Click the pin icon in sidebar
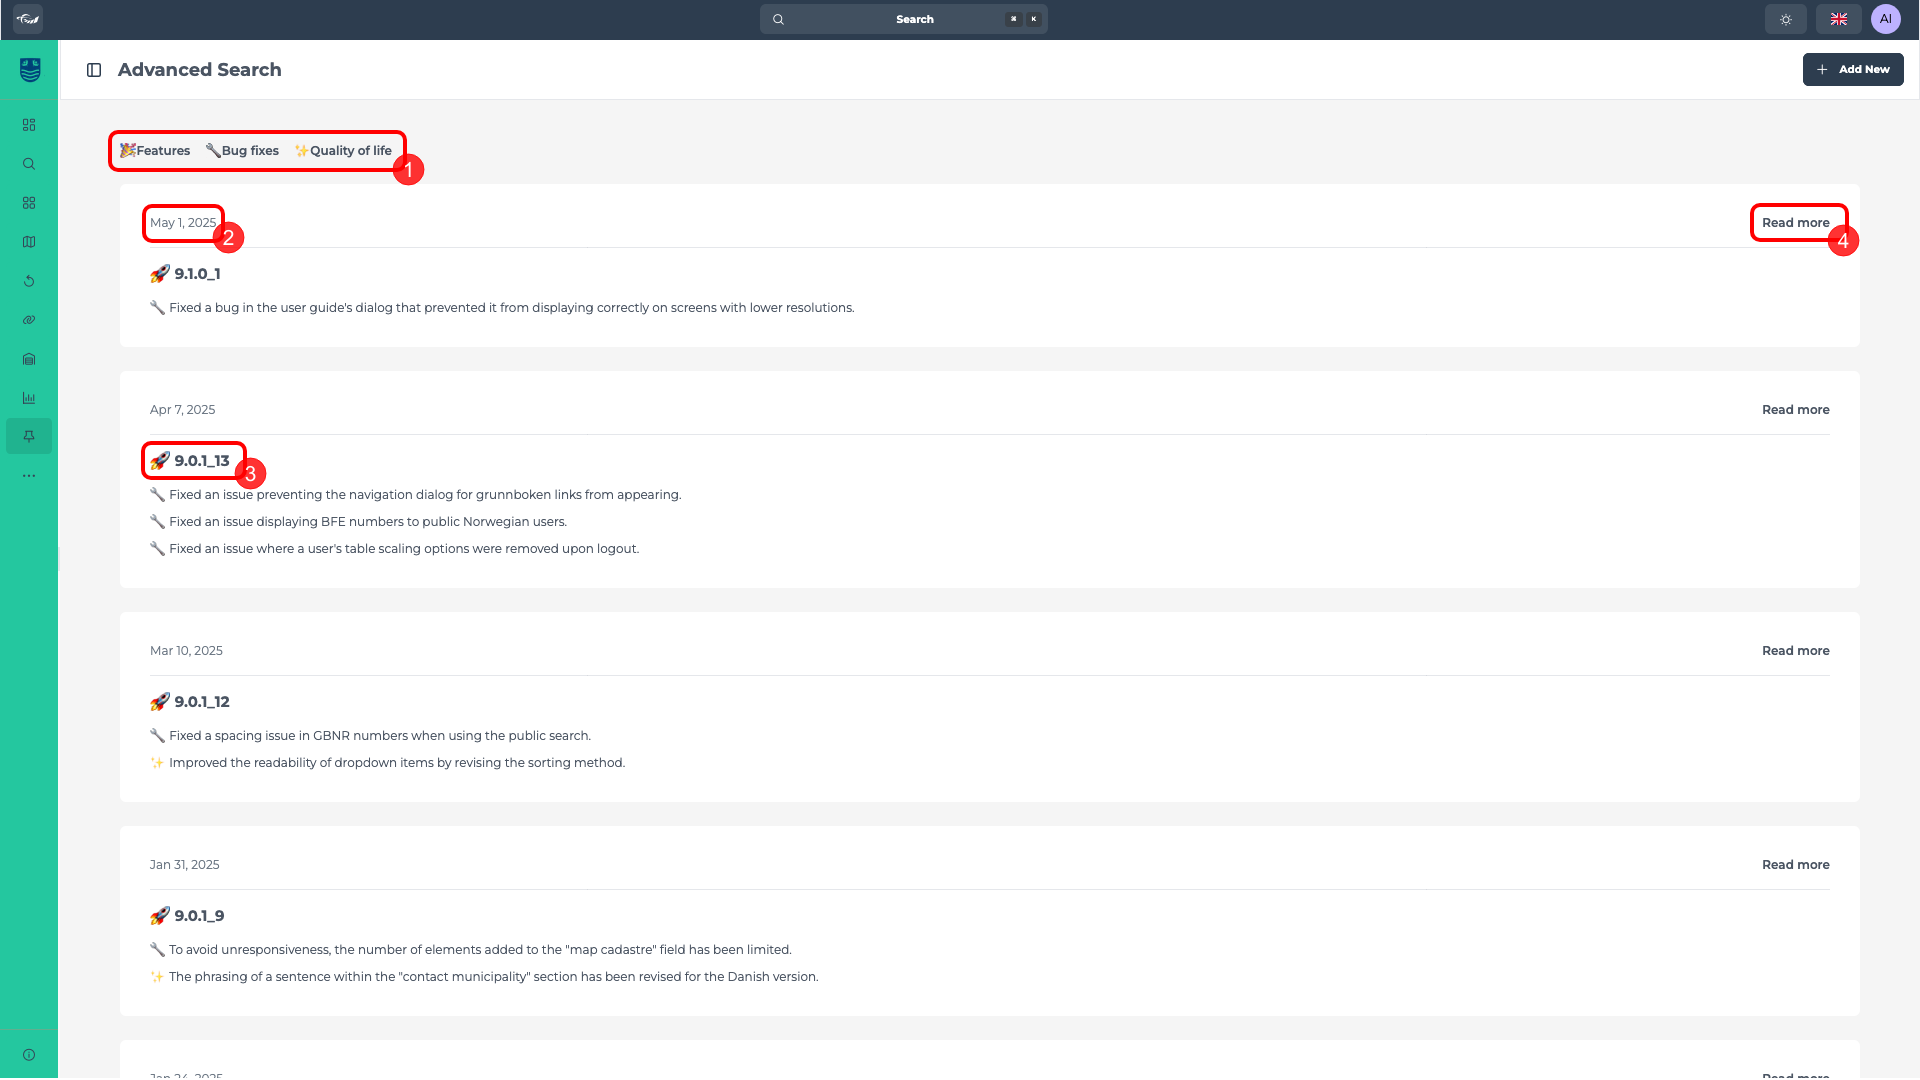The image size is (1920, 1080). click(x=29, y=436)
